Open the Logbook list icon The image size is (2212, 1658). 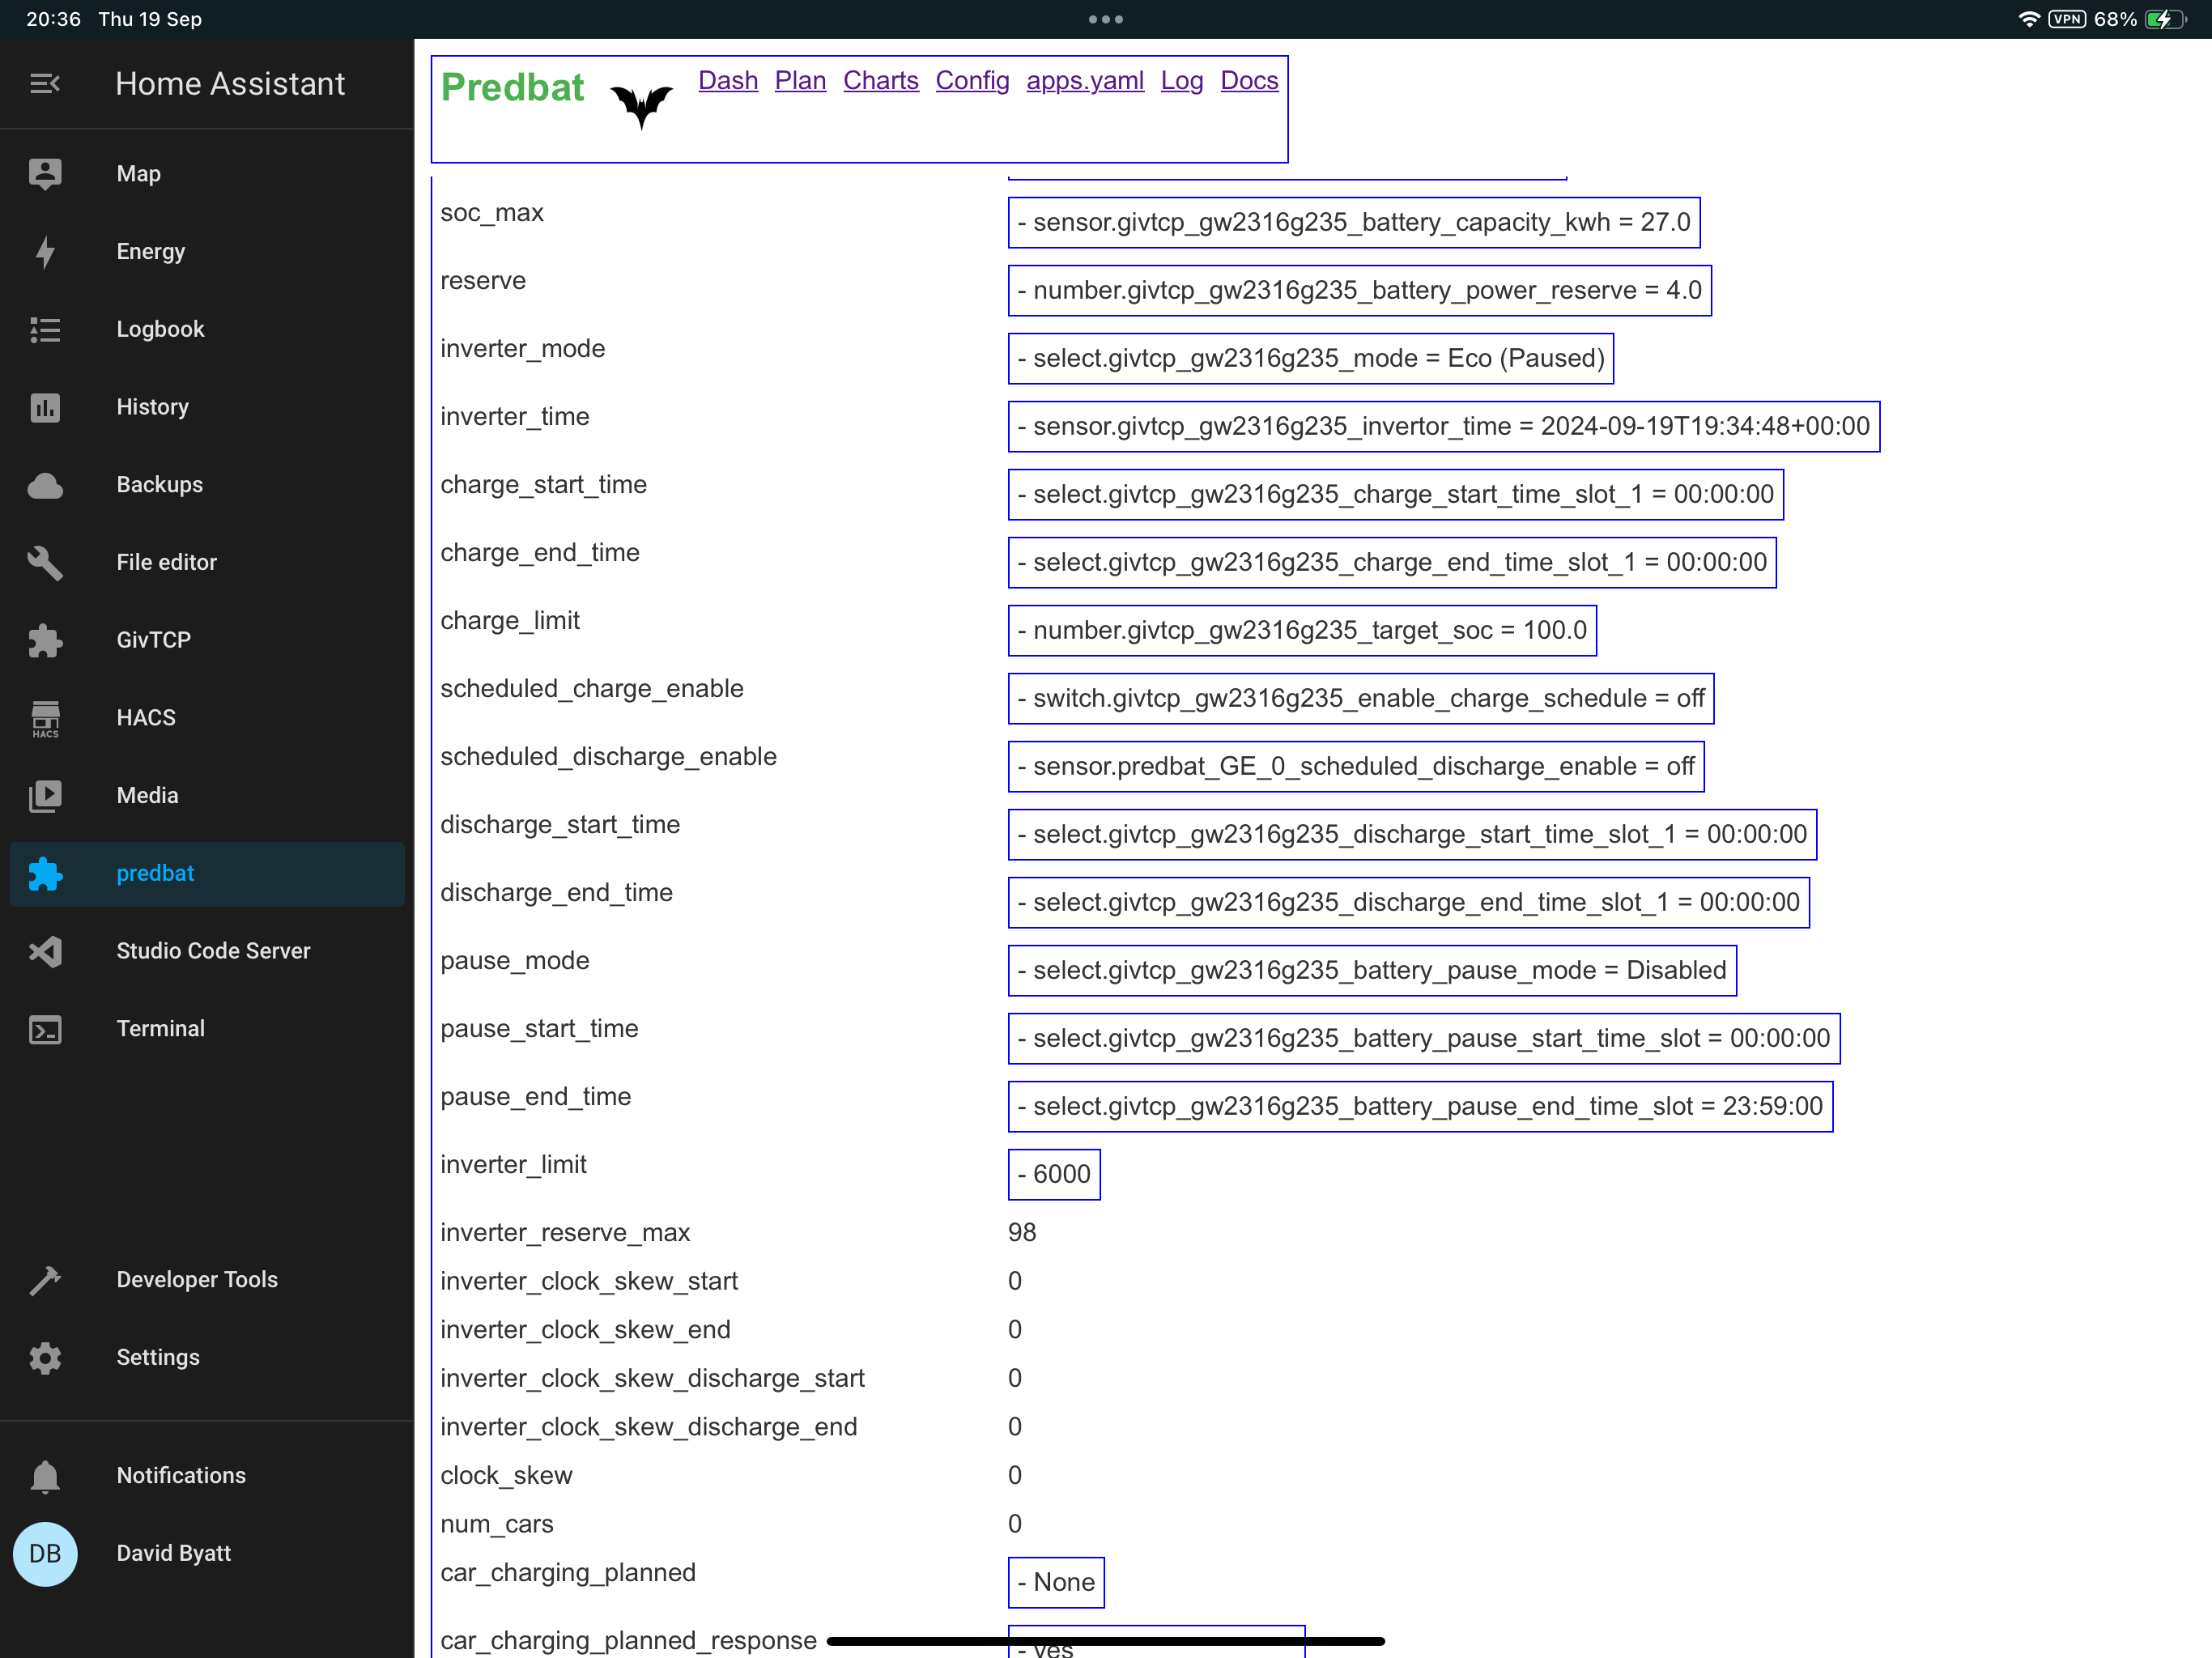pyautogui.click(x=45, y=329)
